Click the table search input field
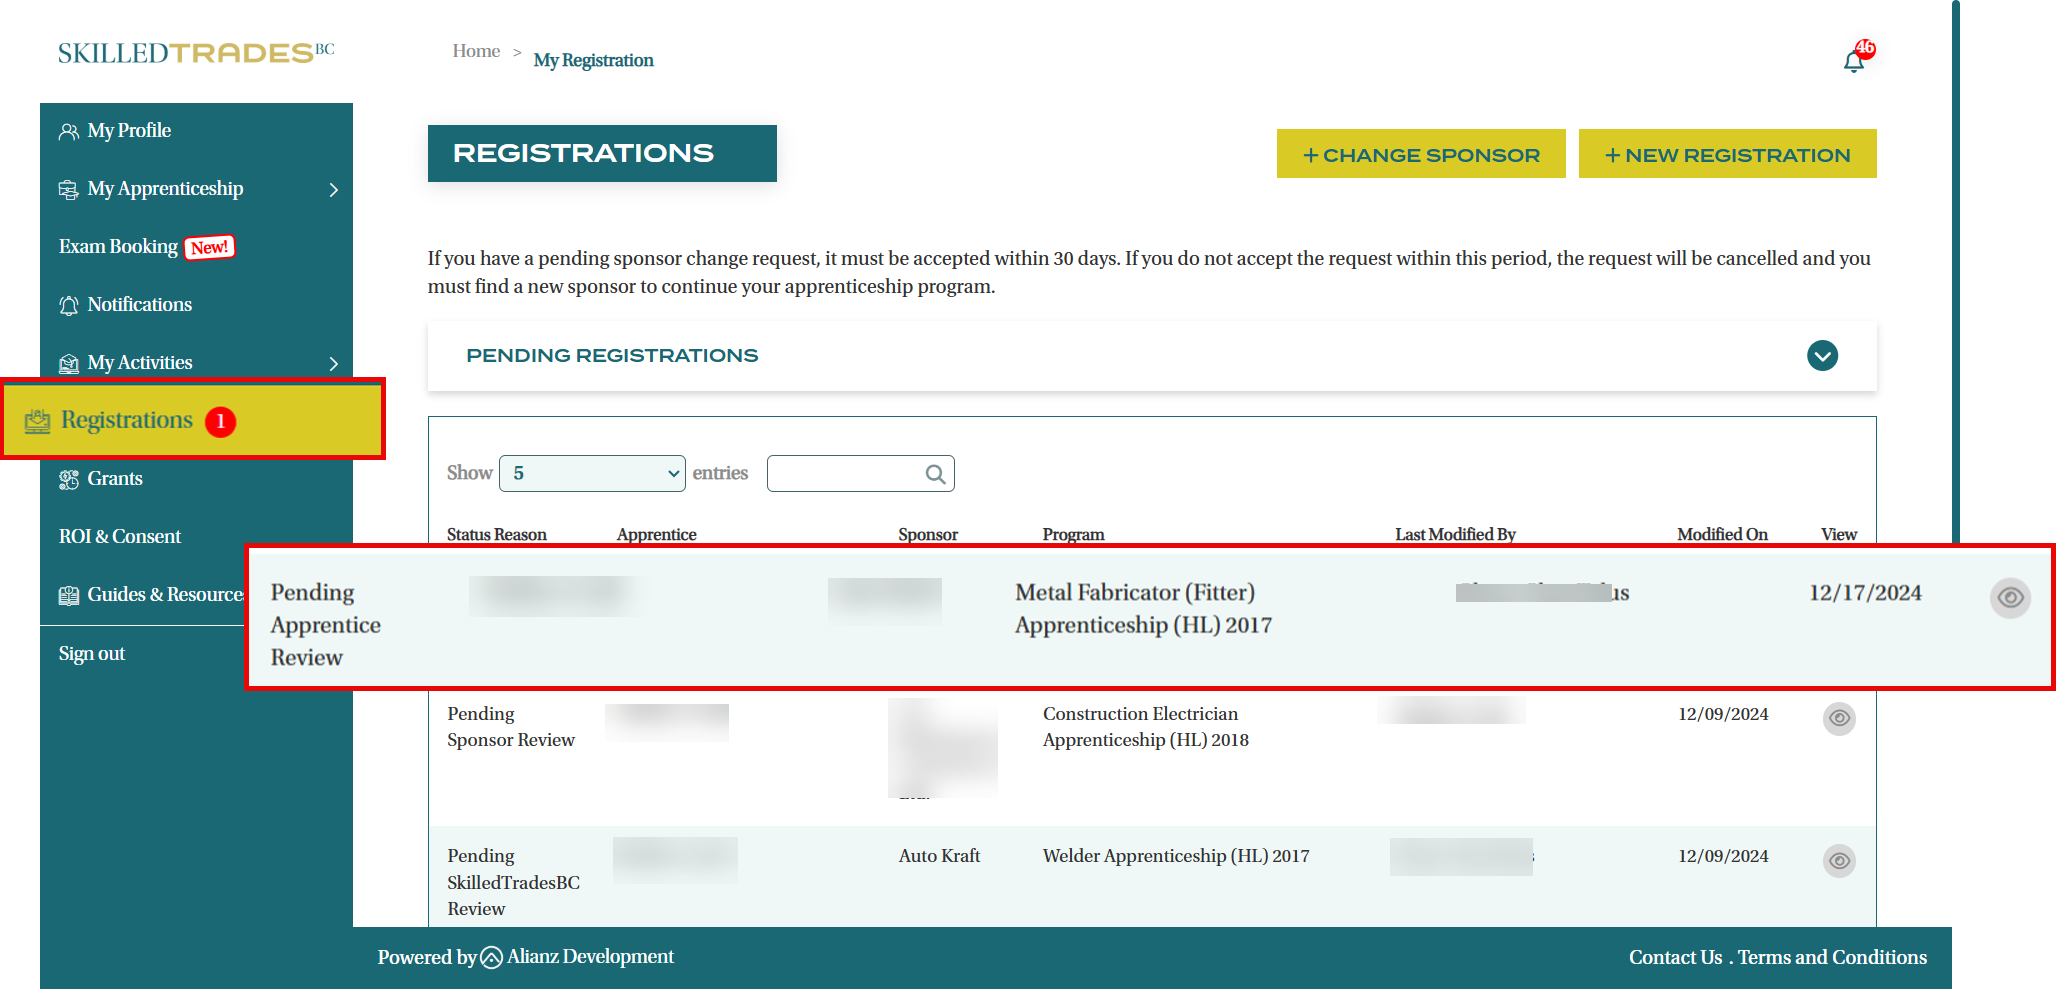This screenshot has height=989, width=2056. pyautogui.click(x=845, y=474)
